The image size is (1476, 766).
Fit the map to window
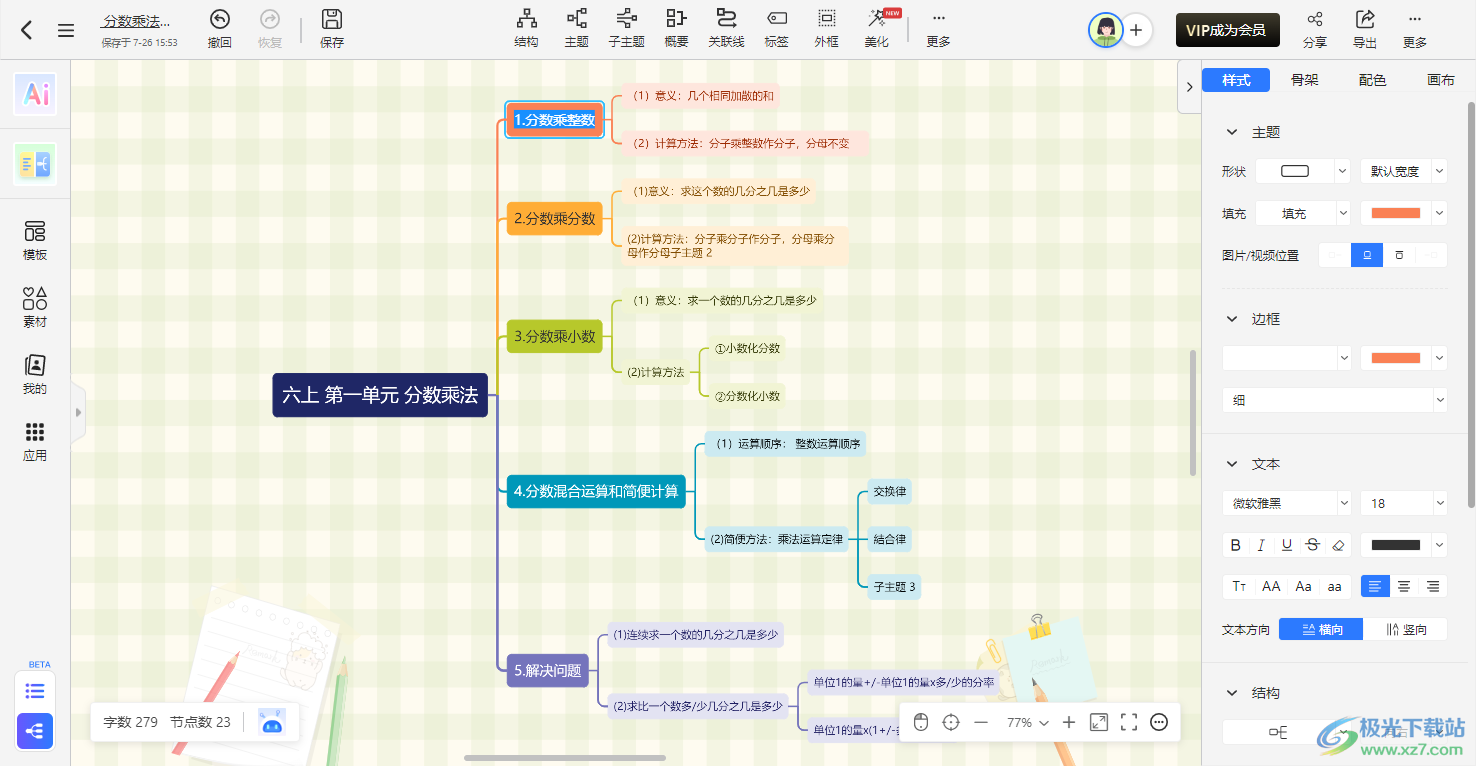click(1099, 722)
